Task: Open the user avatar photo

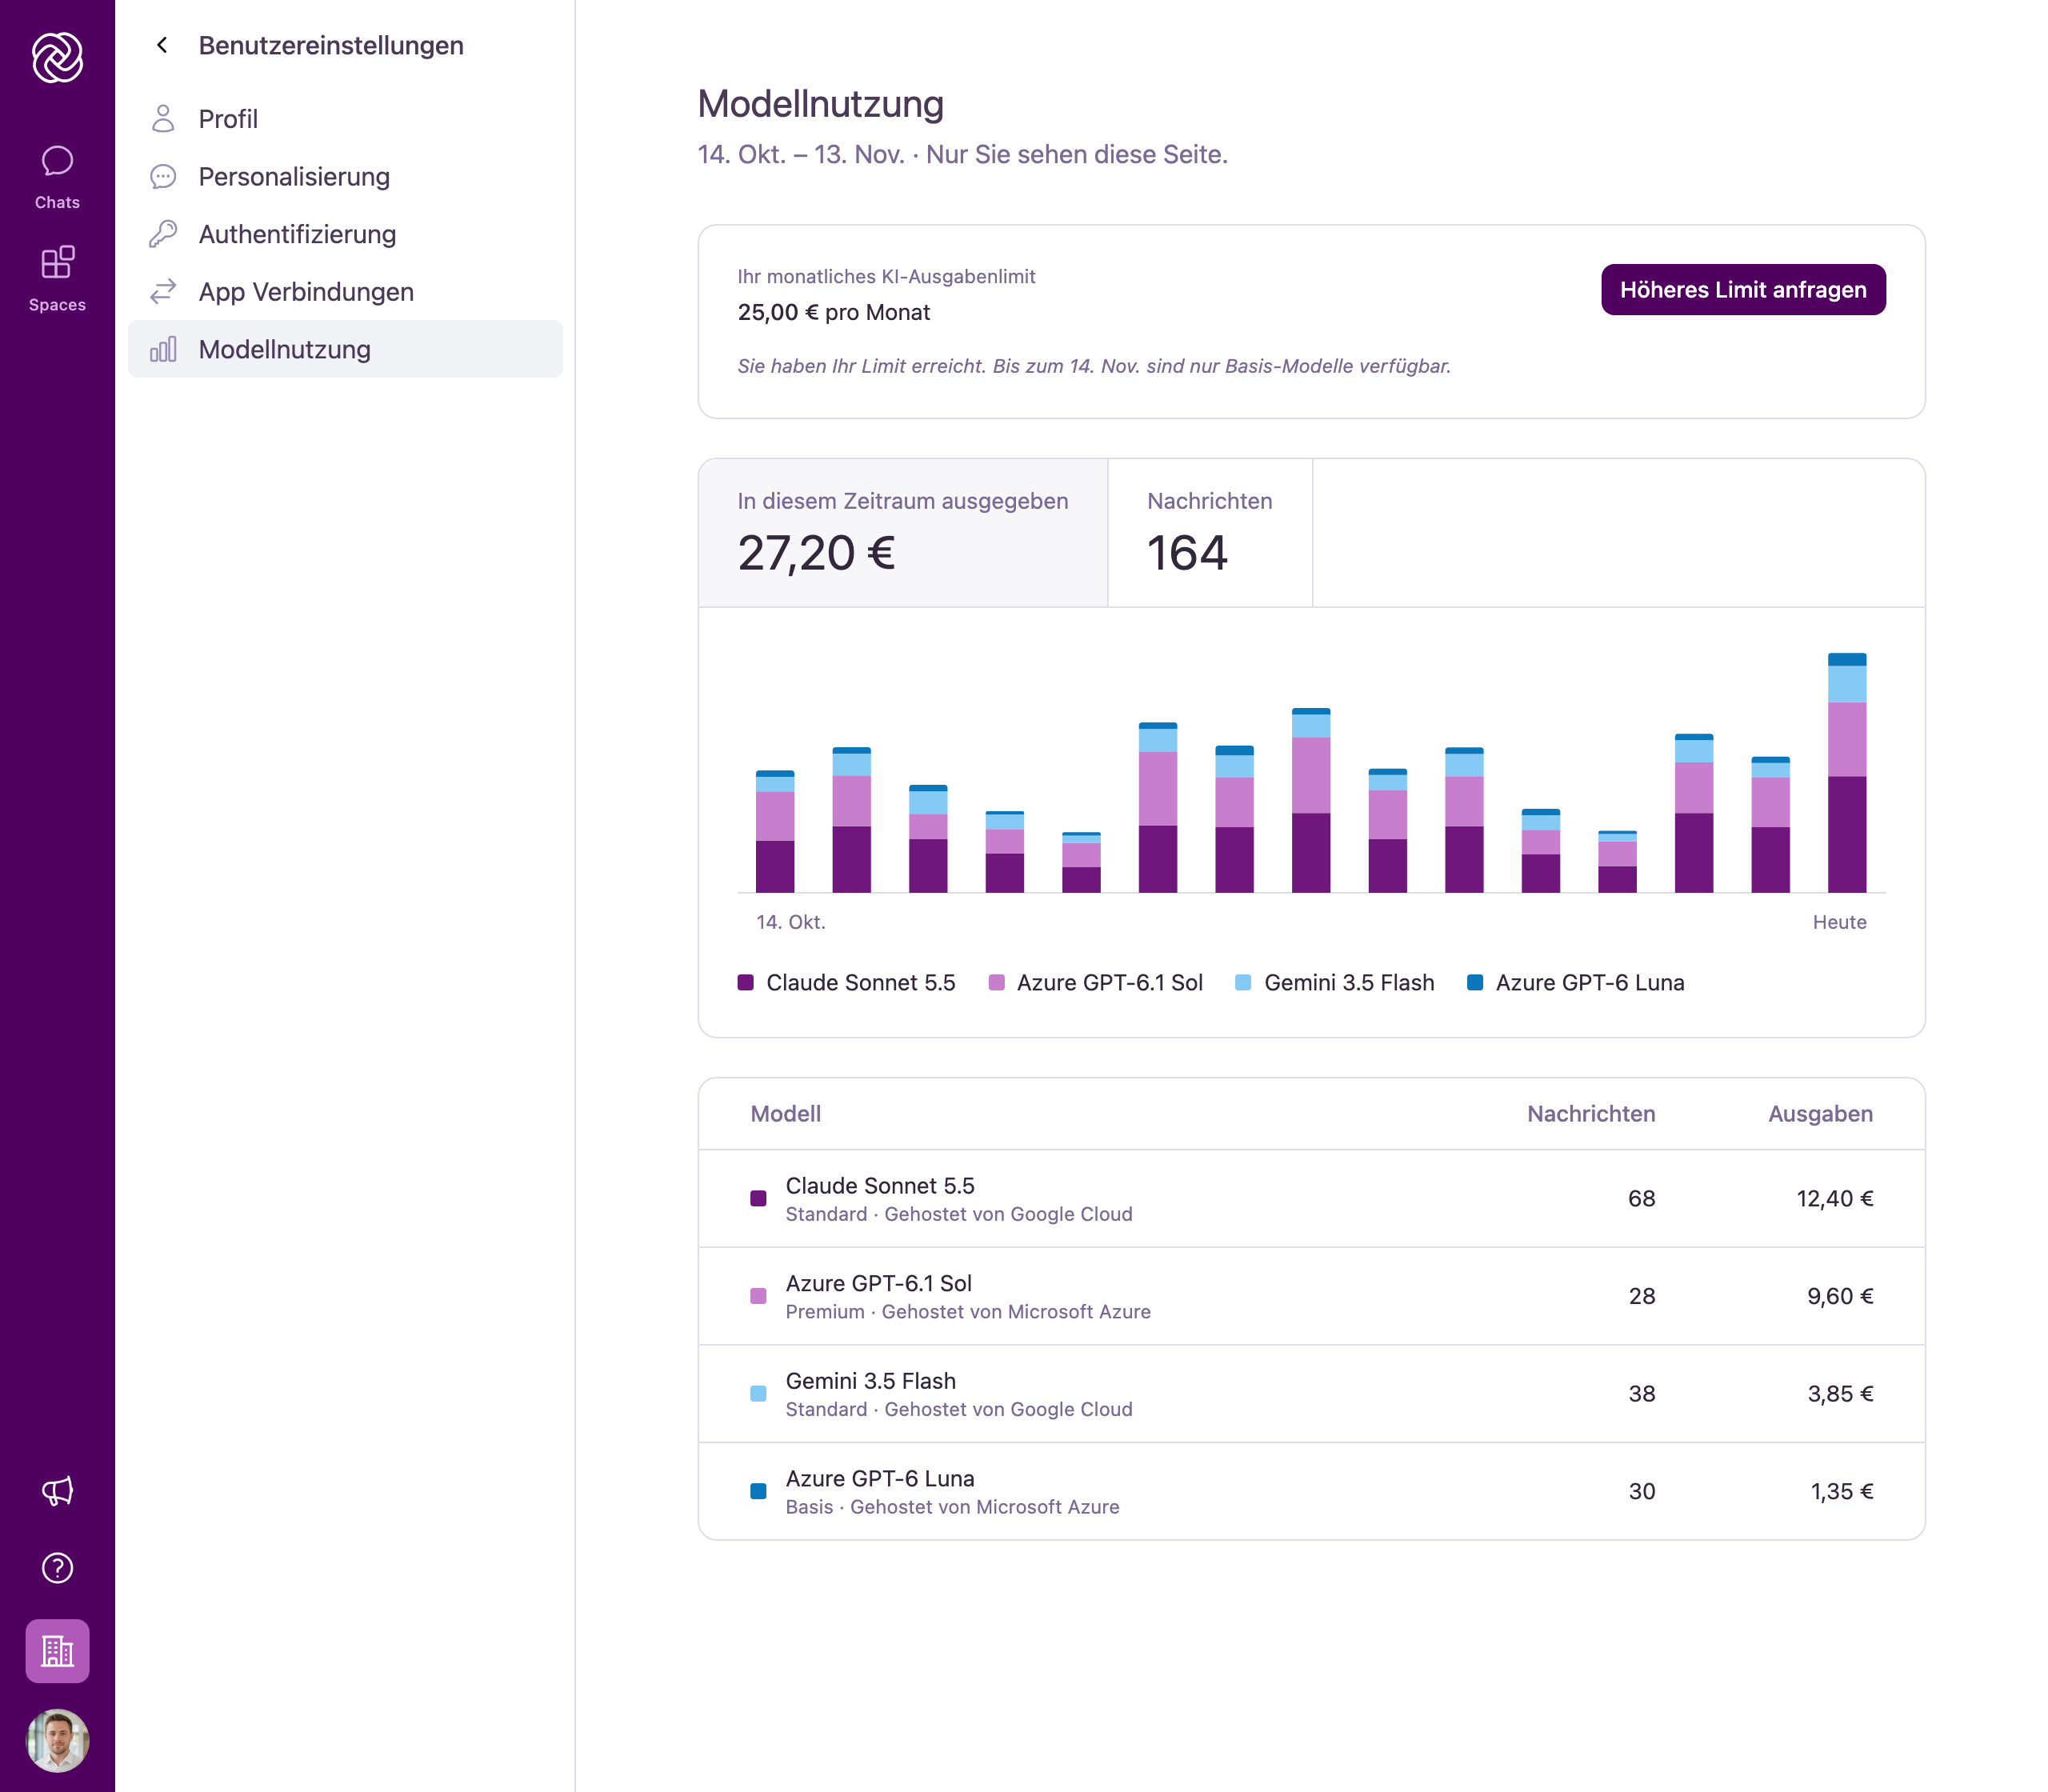Action: pos(57,1740)
